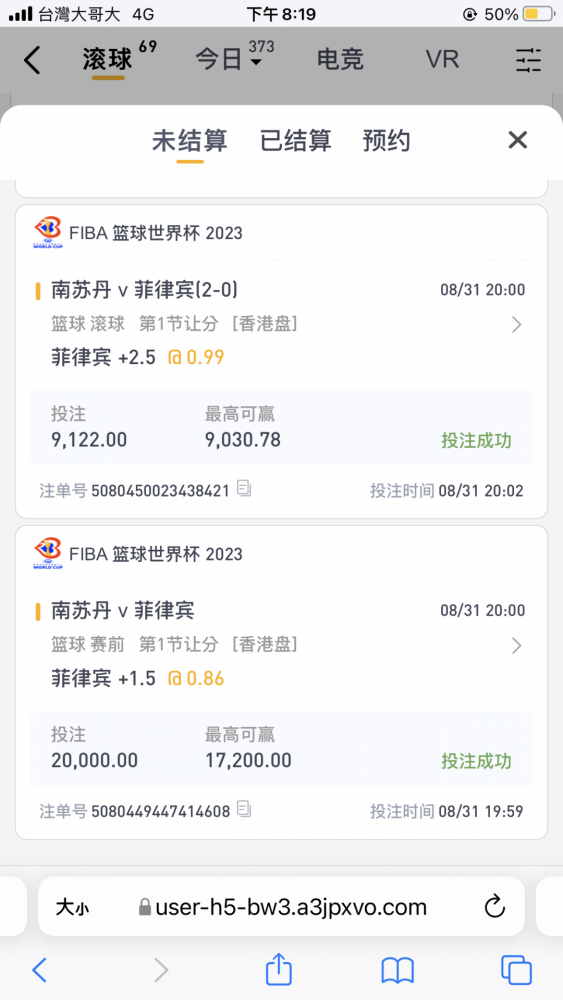Switch to the 预约 tab
Viewport: 563px width, 1000px height.
tap(386, 141)
